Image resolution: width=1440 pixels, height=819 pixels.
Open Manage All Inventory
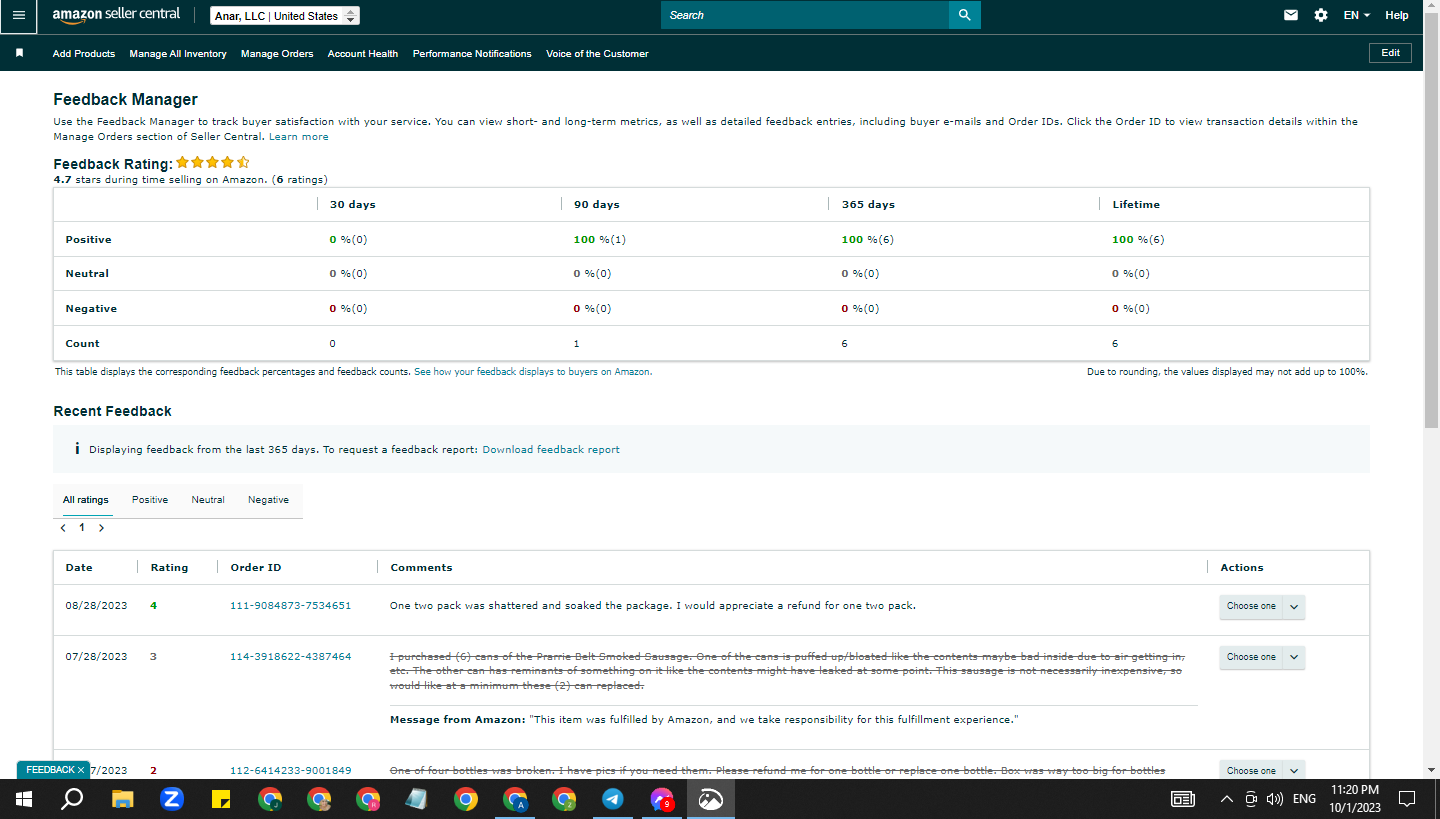(178, 54)
